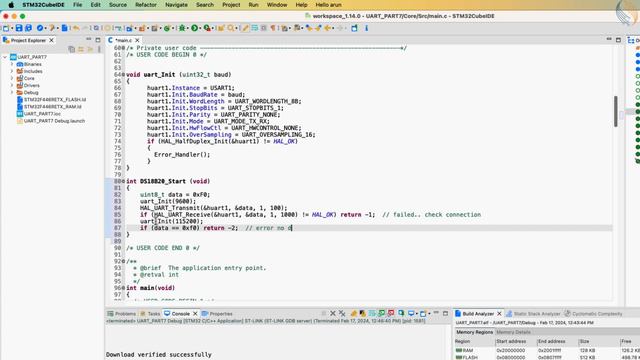Viewport: 640px width, 360px height.
Task: Click the Collapse All icon in Project Explorer
Action: (72, 49)
